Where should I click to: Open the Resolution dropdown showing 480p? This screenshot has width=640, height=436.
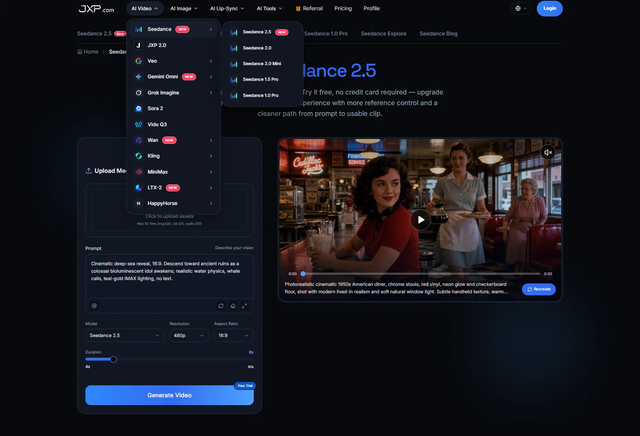coord(189,336)
